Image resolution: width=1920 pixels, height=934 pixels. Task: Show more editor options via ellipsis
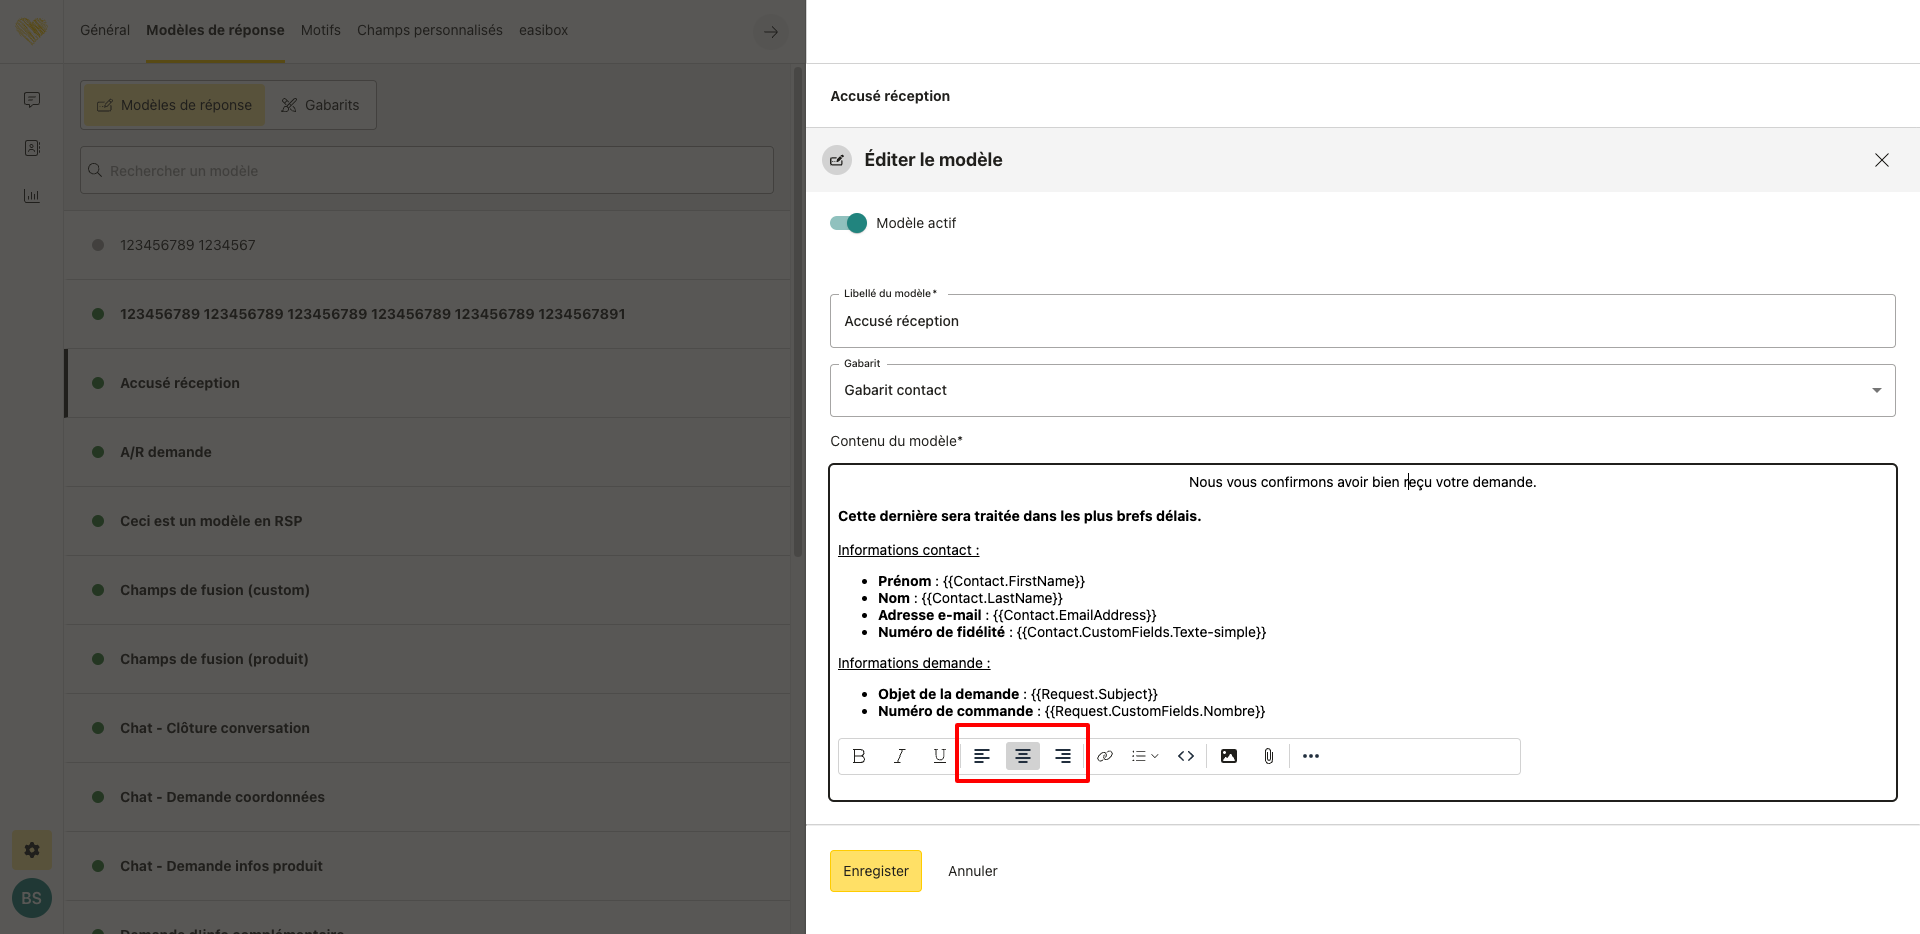tap(1311, 756)
